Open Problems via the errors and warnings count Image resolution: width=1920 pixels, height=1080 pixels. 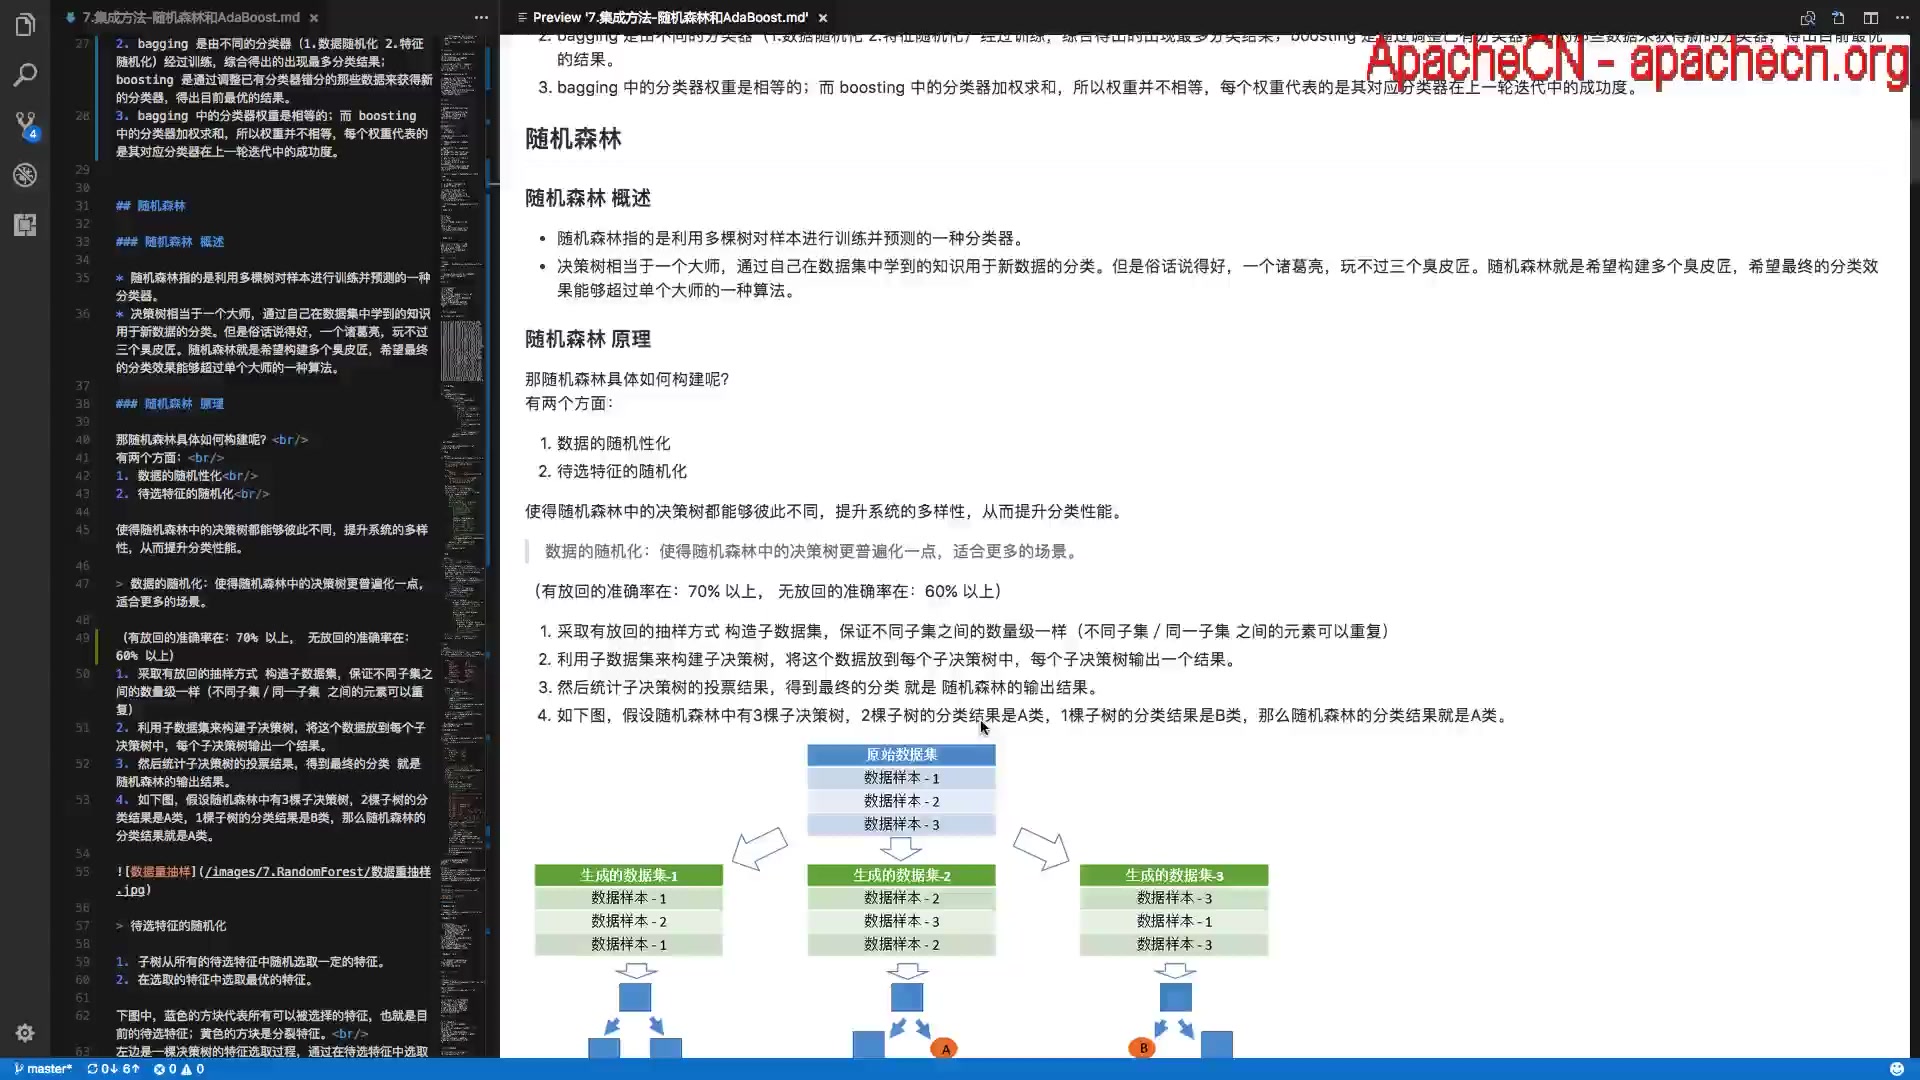point(178,1069)
